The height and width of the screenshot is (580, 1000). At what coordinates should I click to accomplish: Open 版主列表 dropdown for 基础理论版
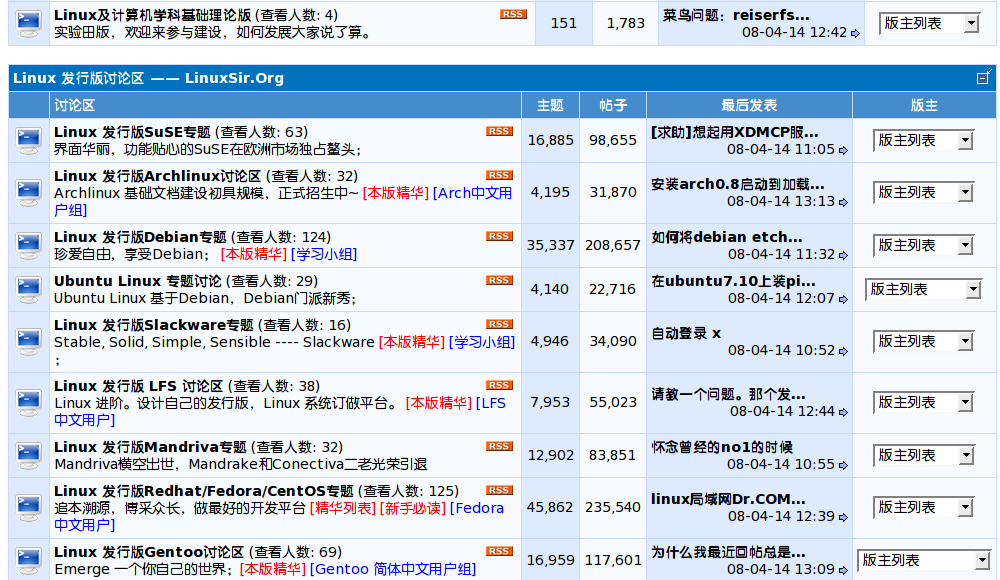point(929,24)
